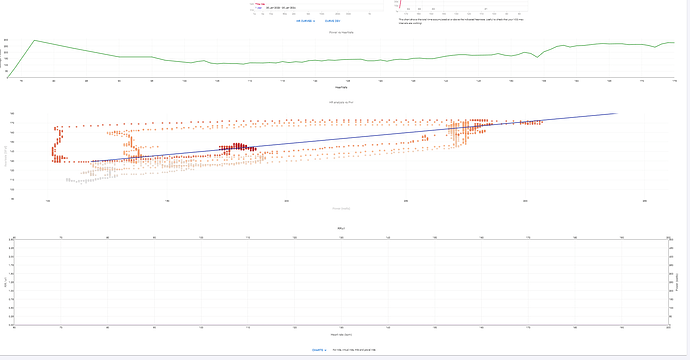Image resolution: width=690 pixels, height=360 pixels.
Task: Select the early peak of the green power line
Action: tap(35, 40)
